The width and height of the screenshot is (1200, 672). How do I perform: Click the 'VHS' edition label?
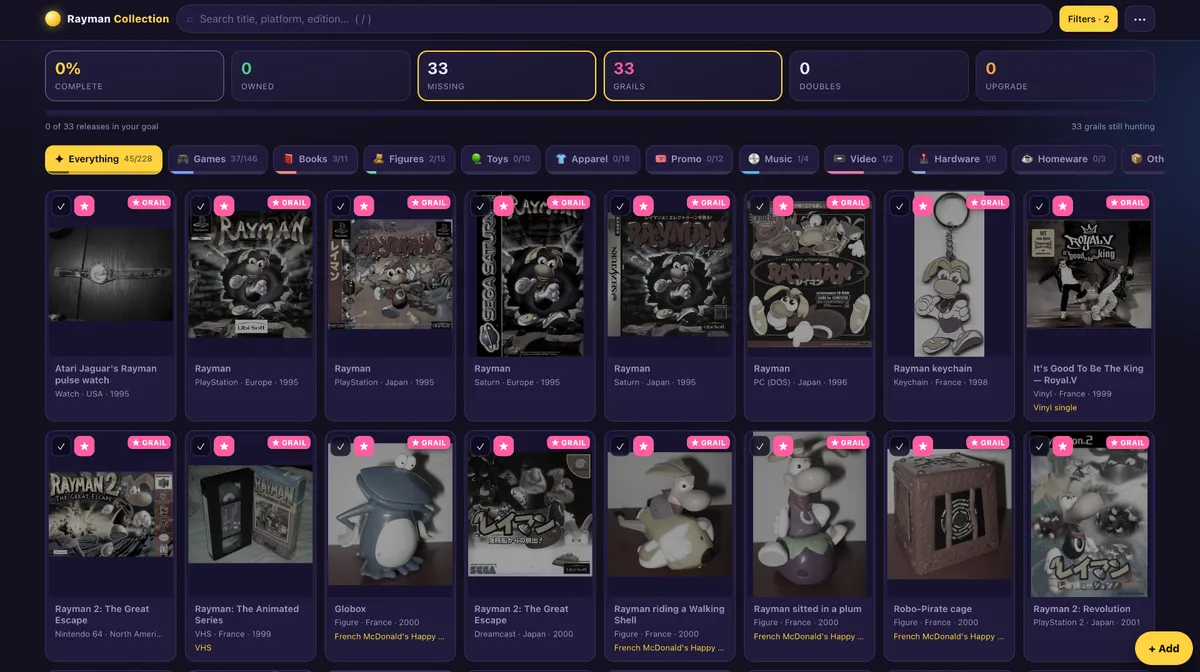pyautogui.click(x=203, y=648)
